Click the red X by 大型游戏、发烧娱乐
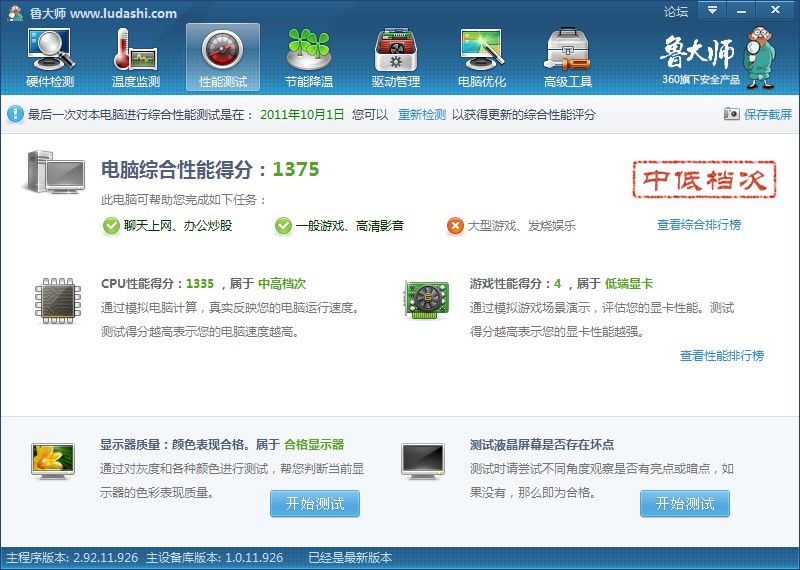This screenshot has width=800, height=570. pyautogui.click(x=455, y=226)
